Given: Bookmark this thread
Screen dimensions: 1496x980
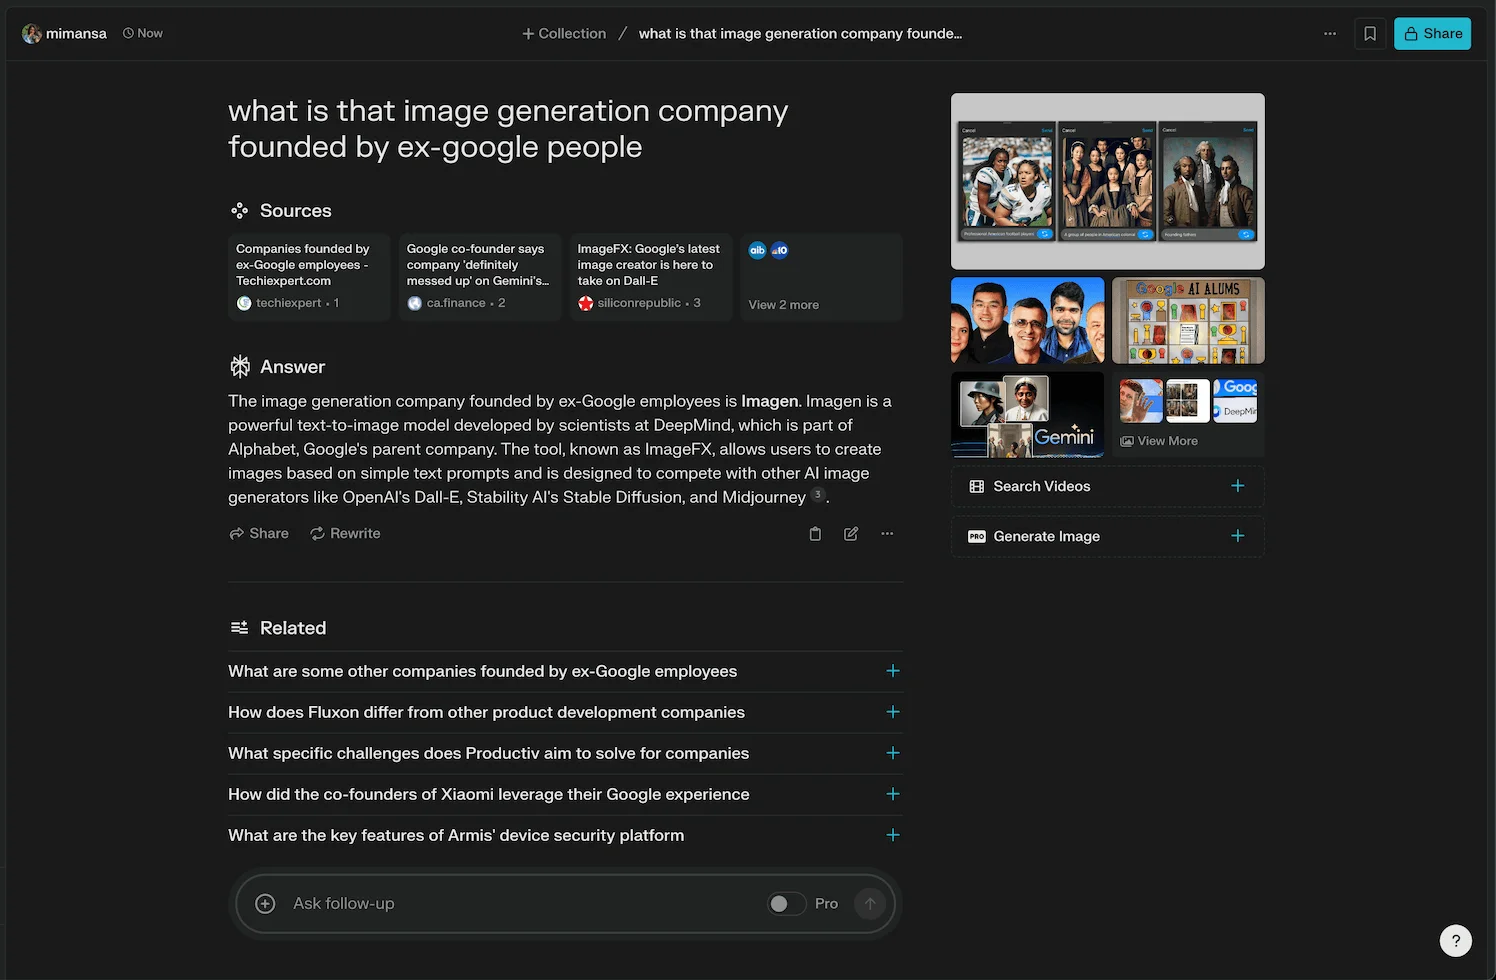Looking at the screenshot, I should tap(1369, 33).
